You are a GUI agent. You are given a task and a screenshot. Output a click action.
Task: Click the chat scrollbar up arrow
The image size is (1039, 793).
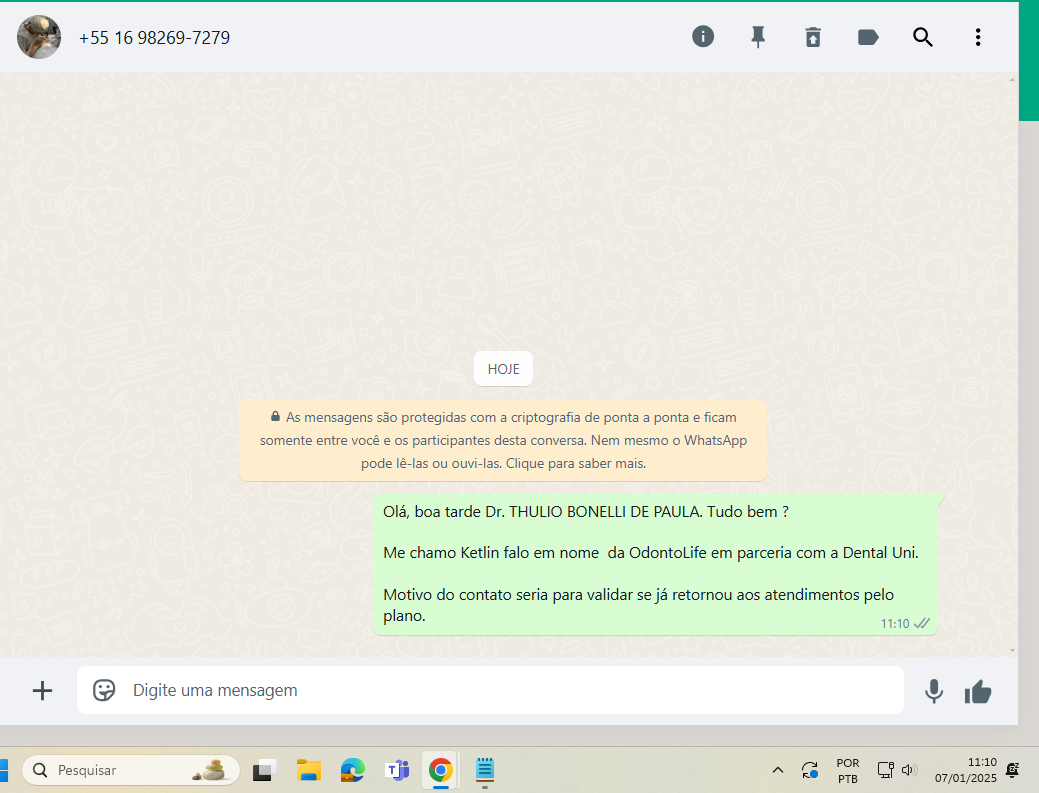tap(1012, 79)
